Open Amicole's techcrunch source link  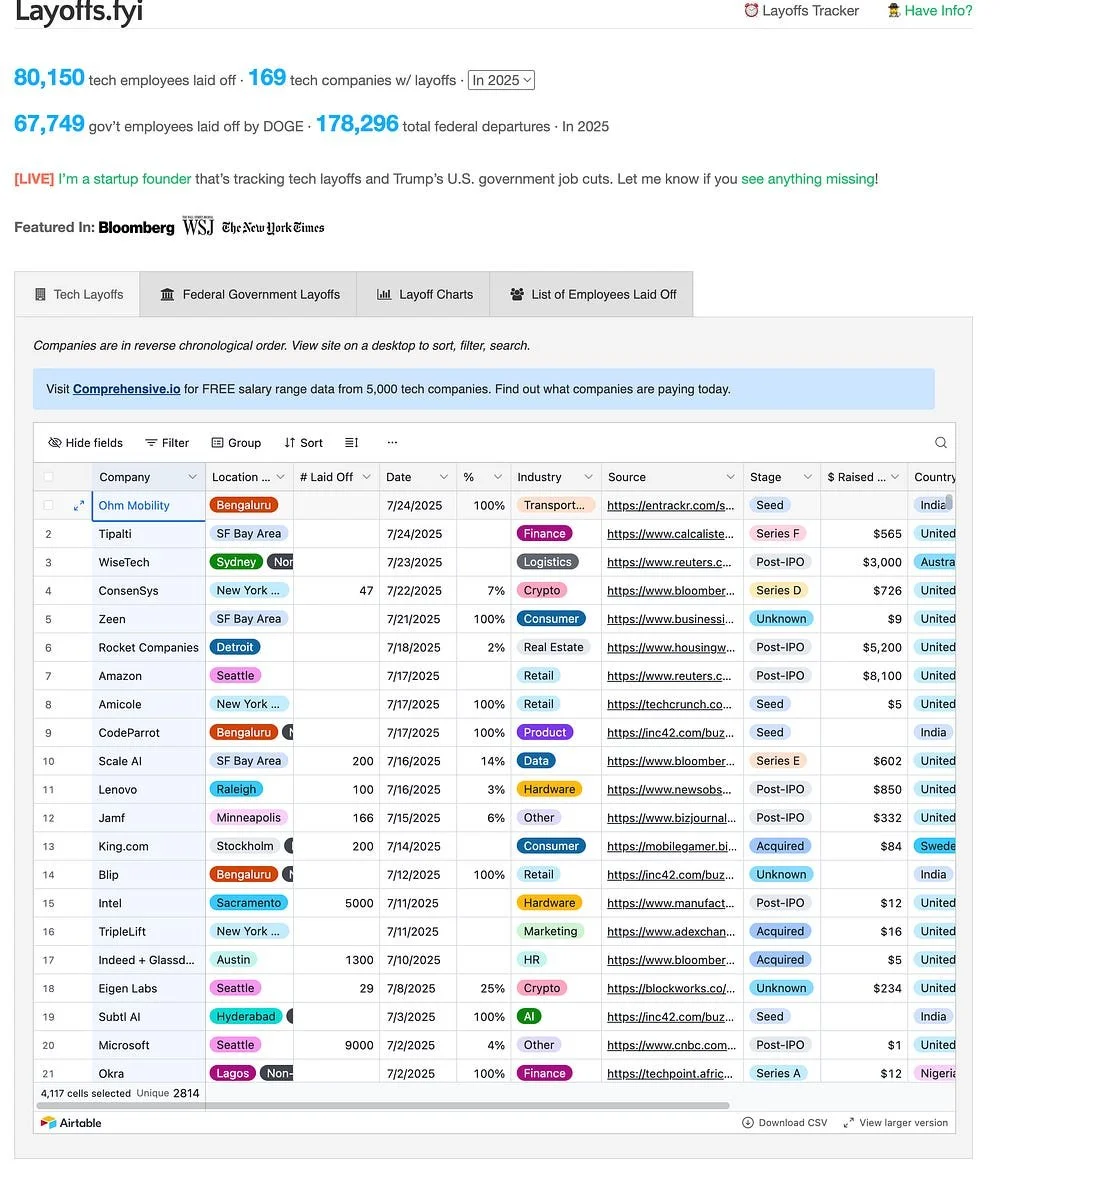coord(669,705)
